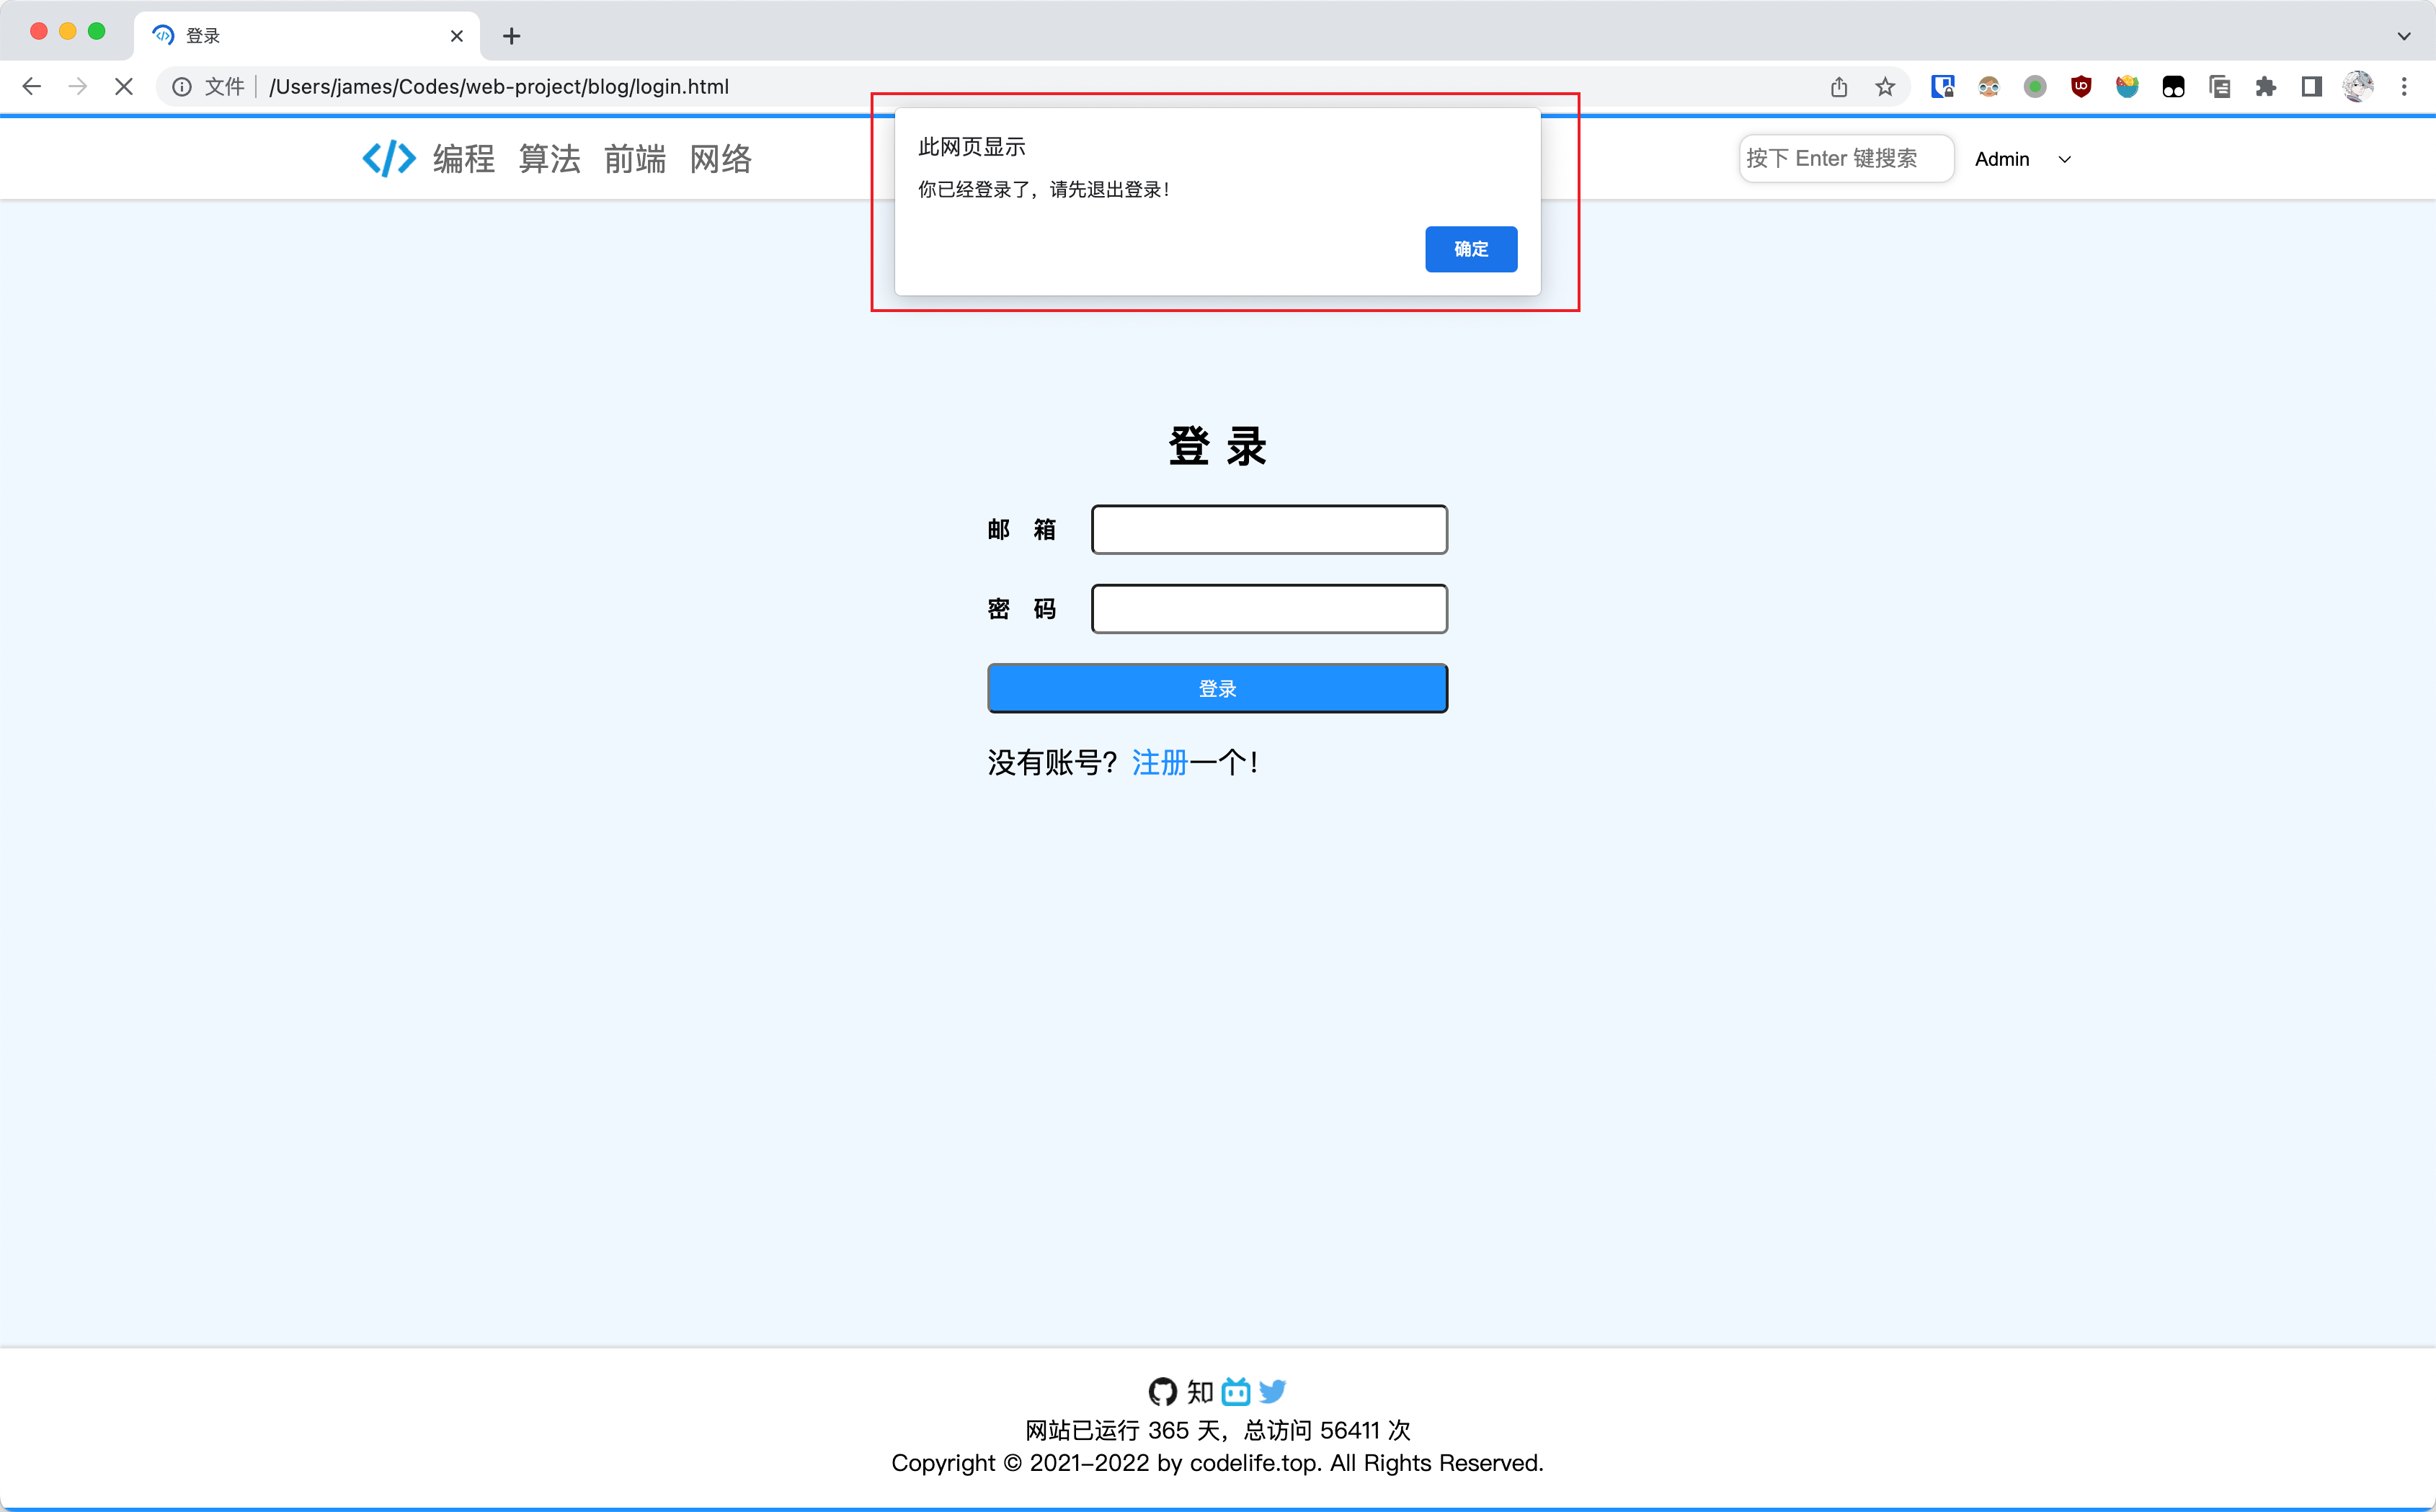Open the extensions puzzle icon
This screenshot has width=2436, height=1512.
[2265, 87]
